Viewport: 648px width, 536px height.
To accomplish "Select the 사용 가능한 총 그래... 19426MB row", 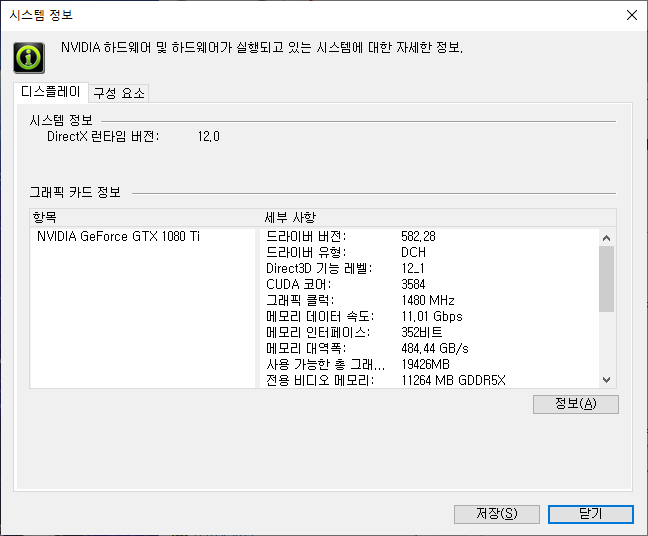I will [430, 364].
